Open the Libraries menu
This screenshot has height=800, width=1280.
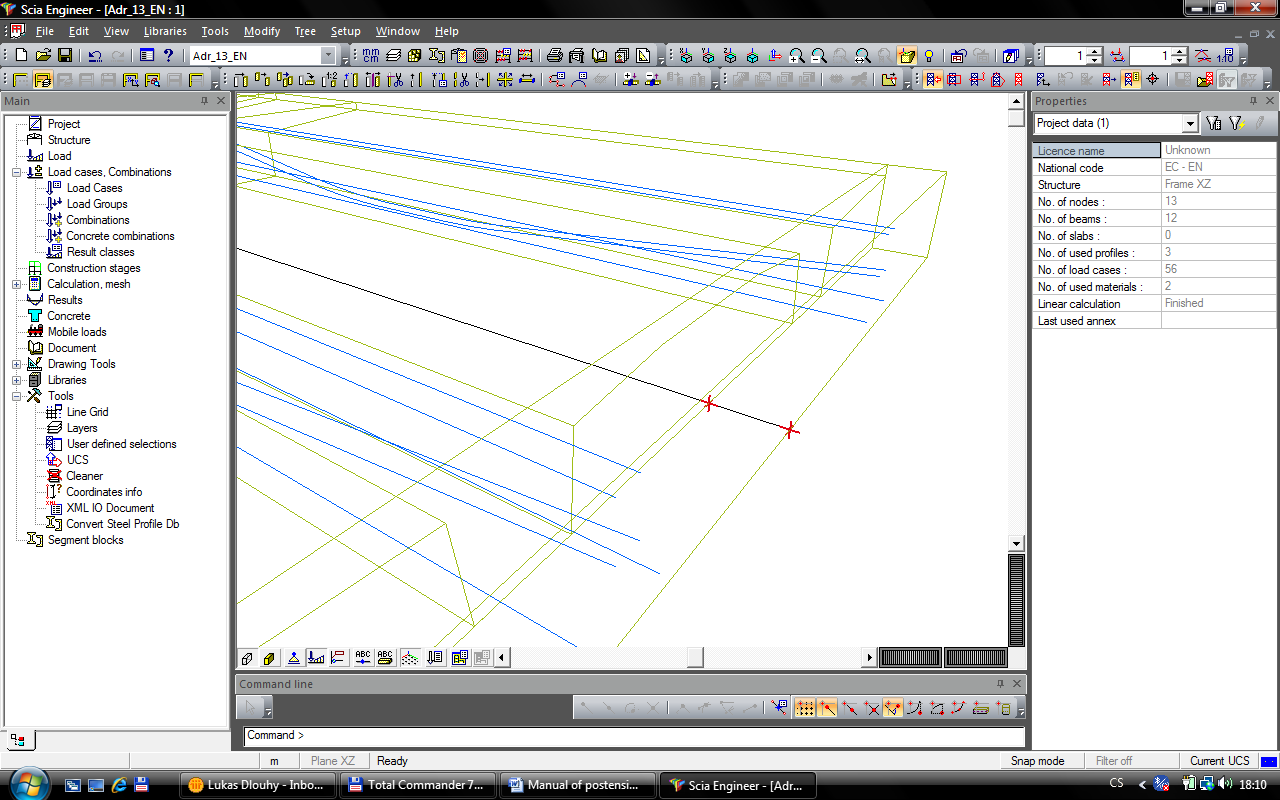[165, 31]
